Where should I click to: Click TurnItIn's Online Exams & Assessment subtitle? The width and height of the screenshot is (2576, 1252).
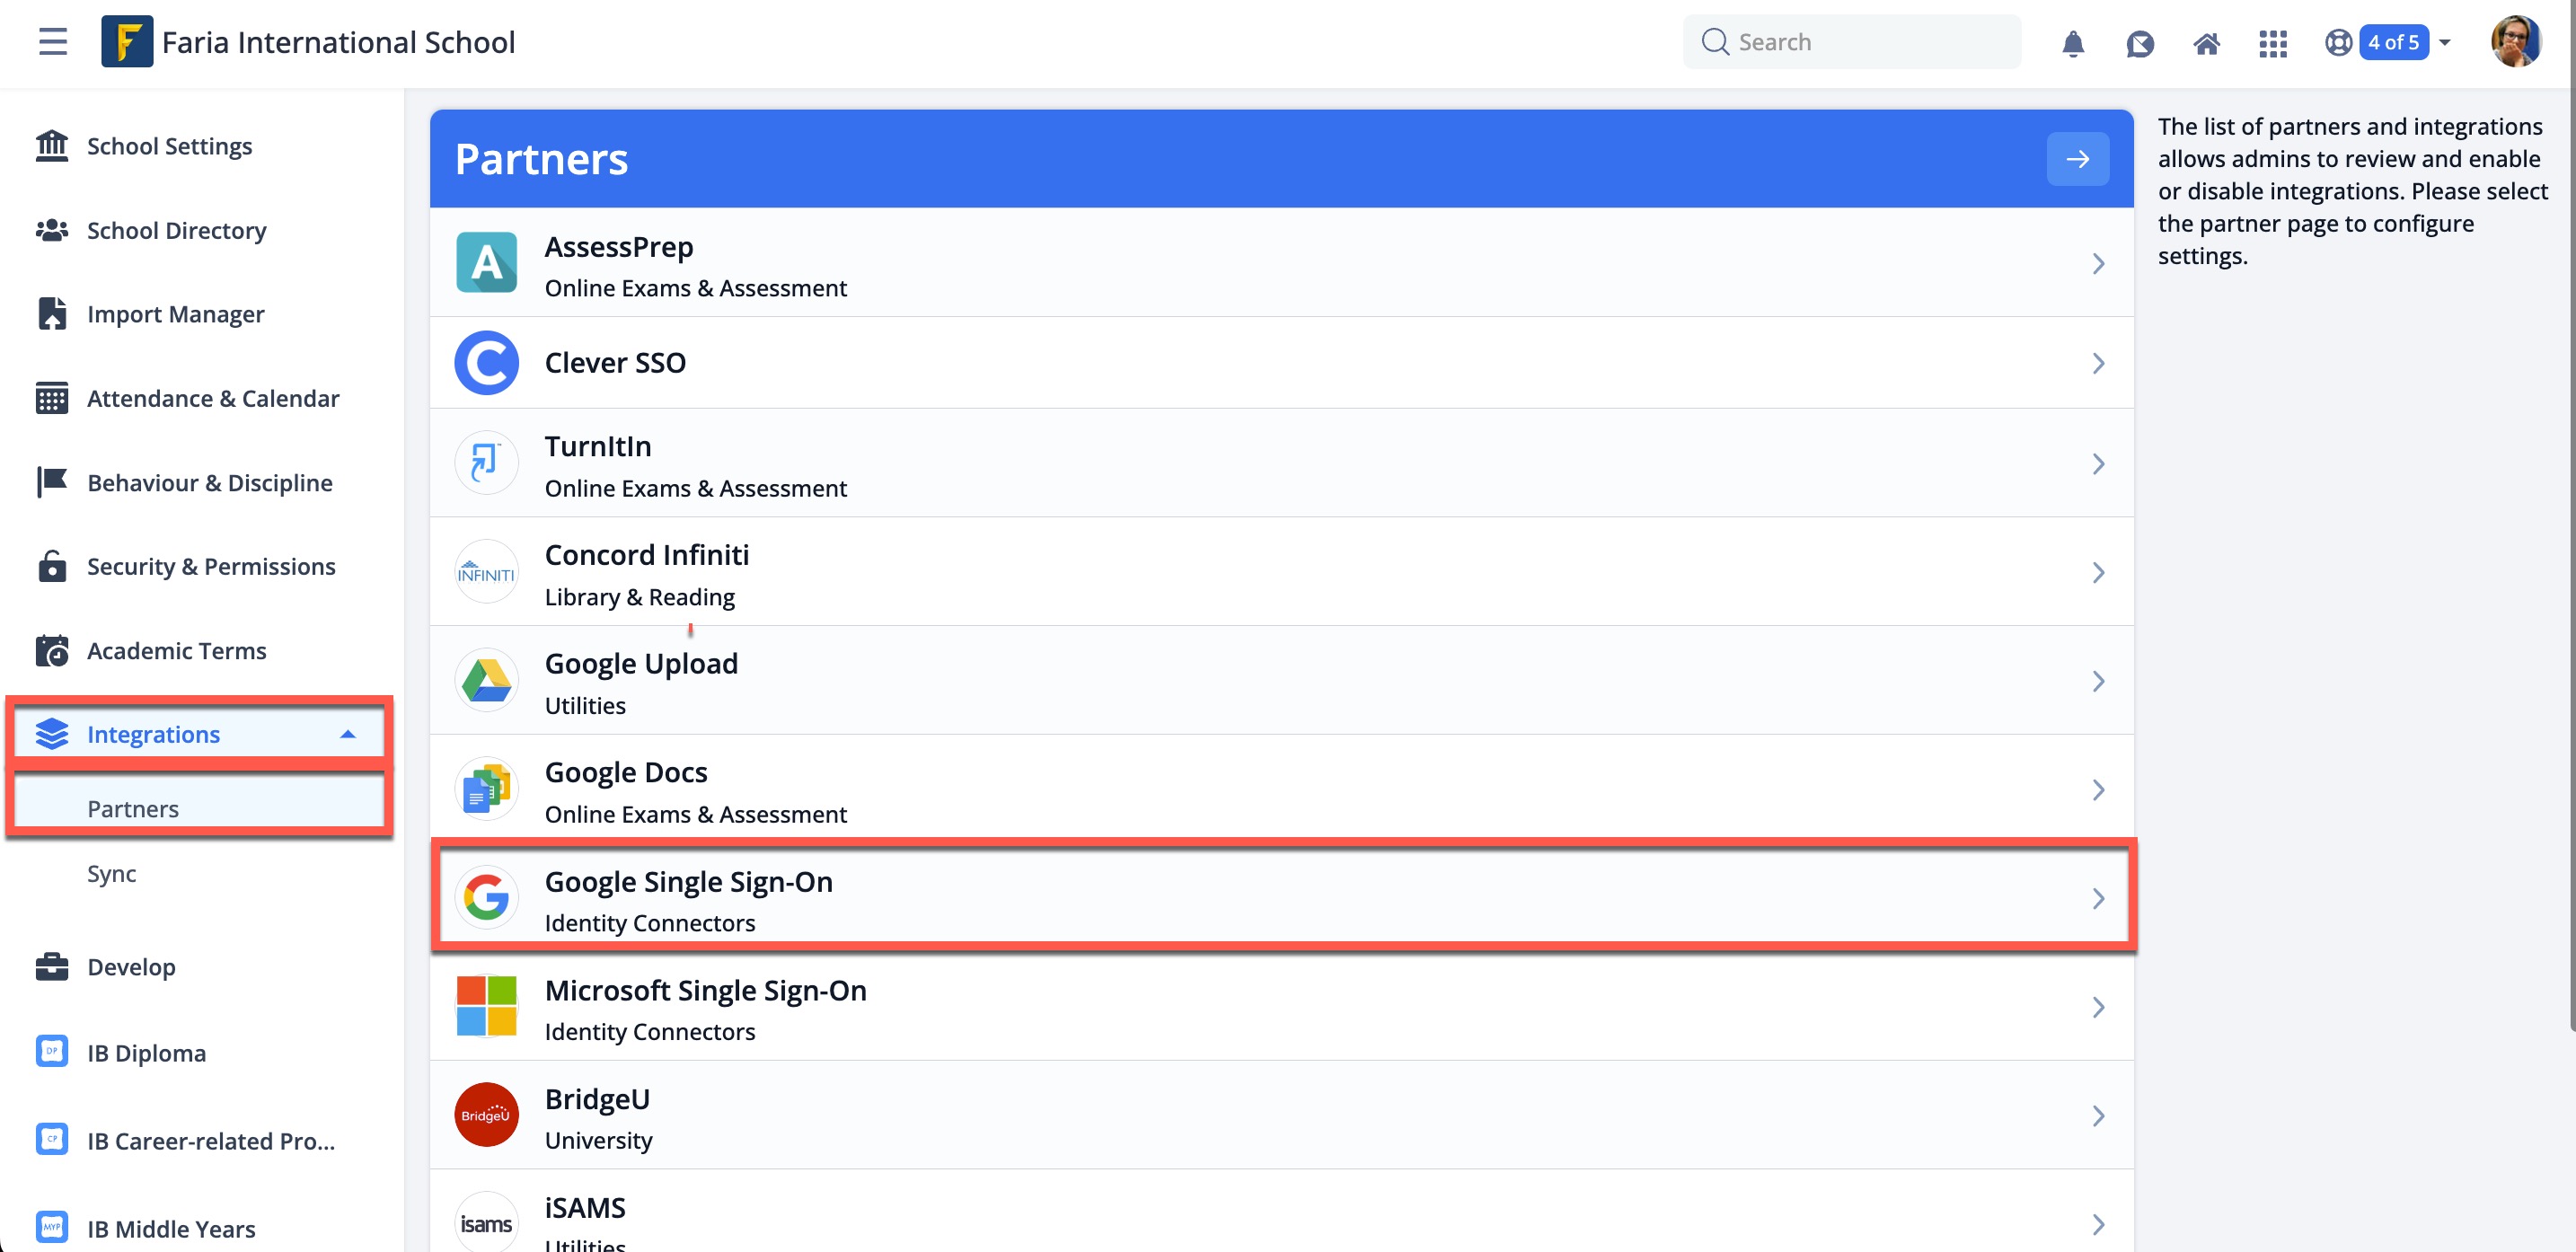click(x=696, y=488)
